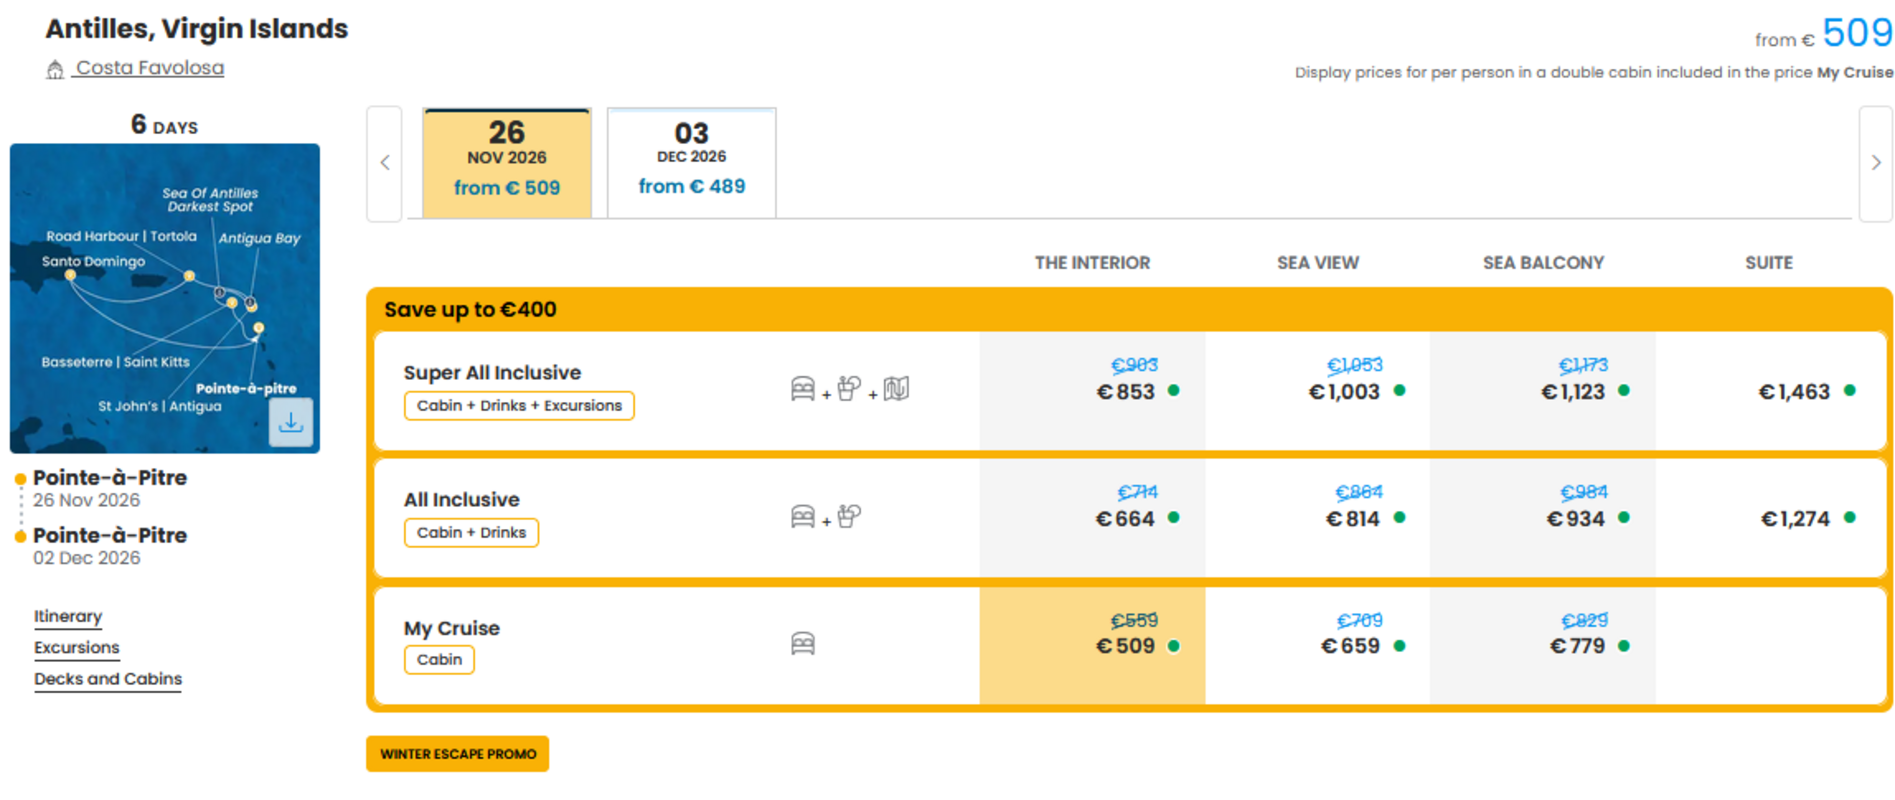This screenshot has width=1895, height=800.
Task: Download the itinerary map image
Action: pyautogui.click(x=291, y=422)
